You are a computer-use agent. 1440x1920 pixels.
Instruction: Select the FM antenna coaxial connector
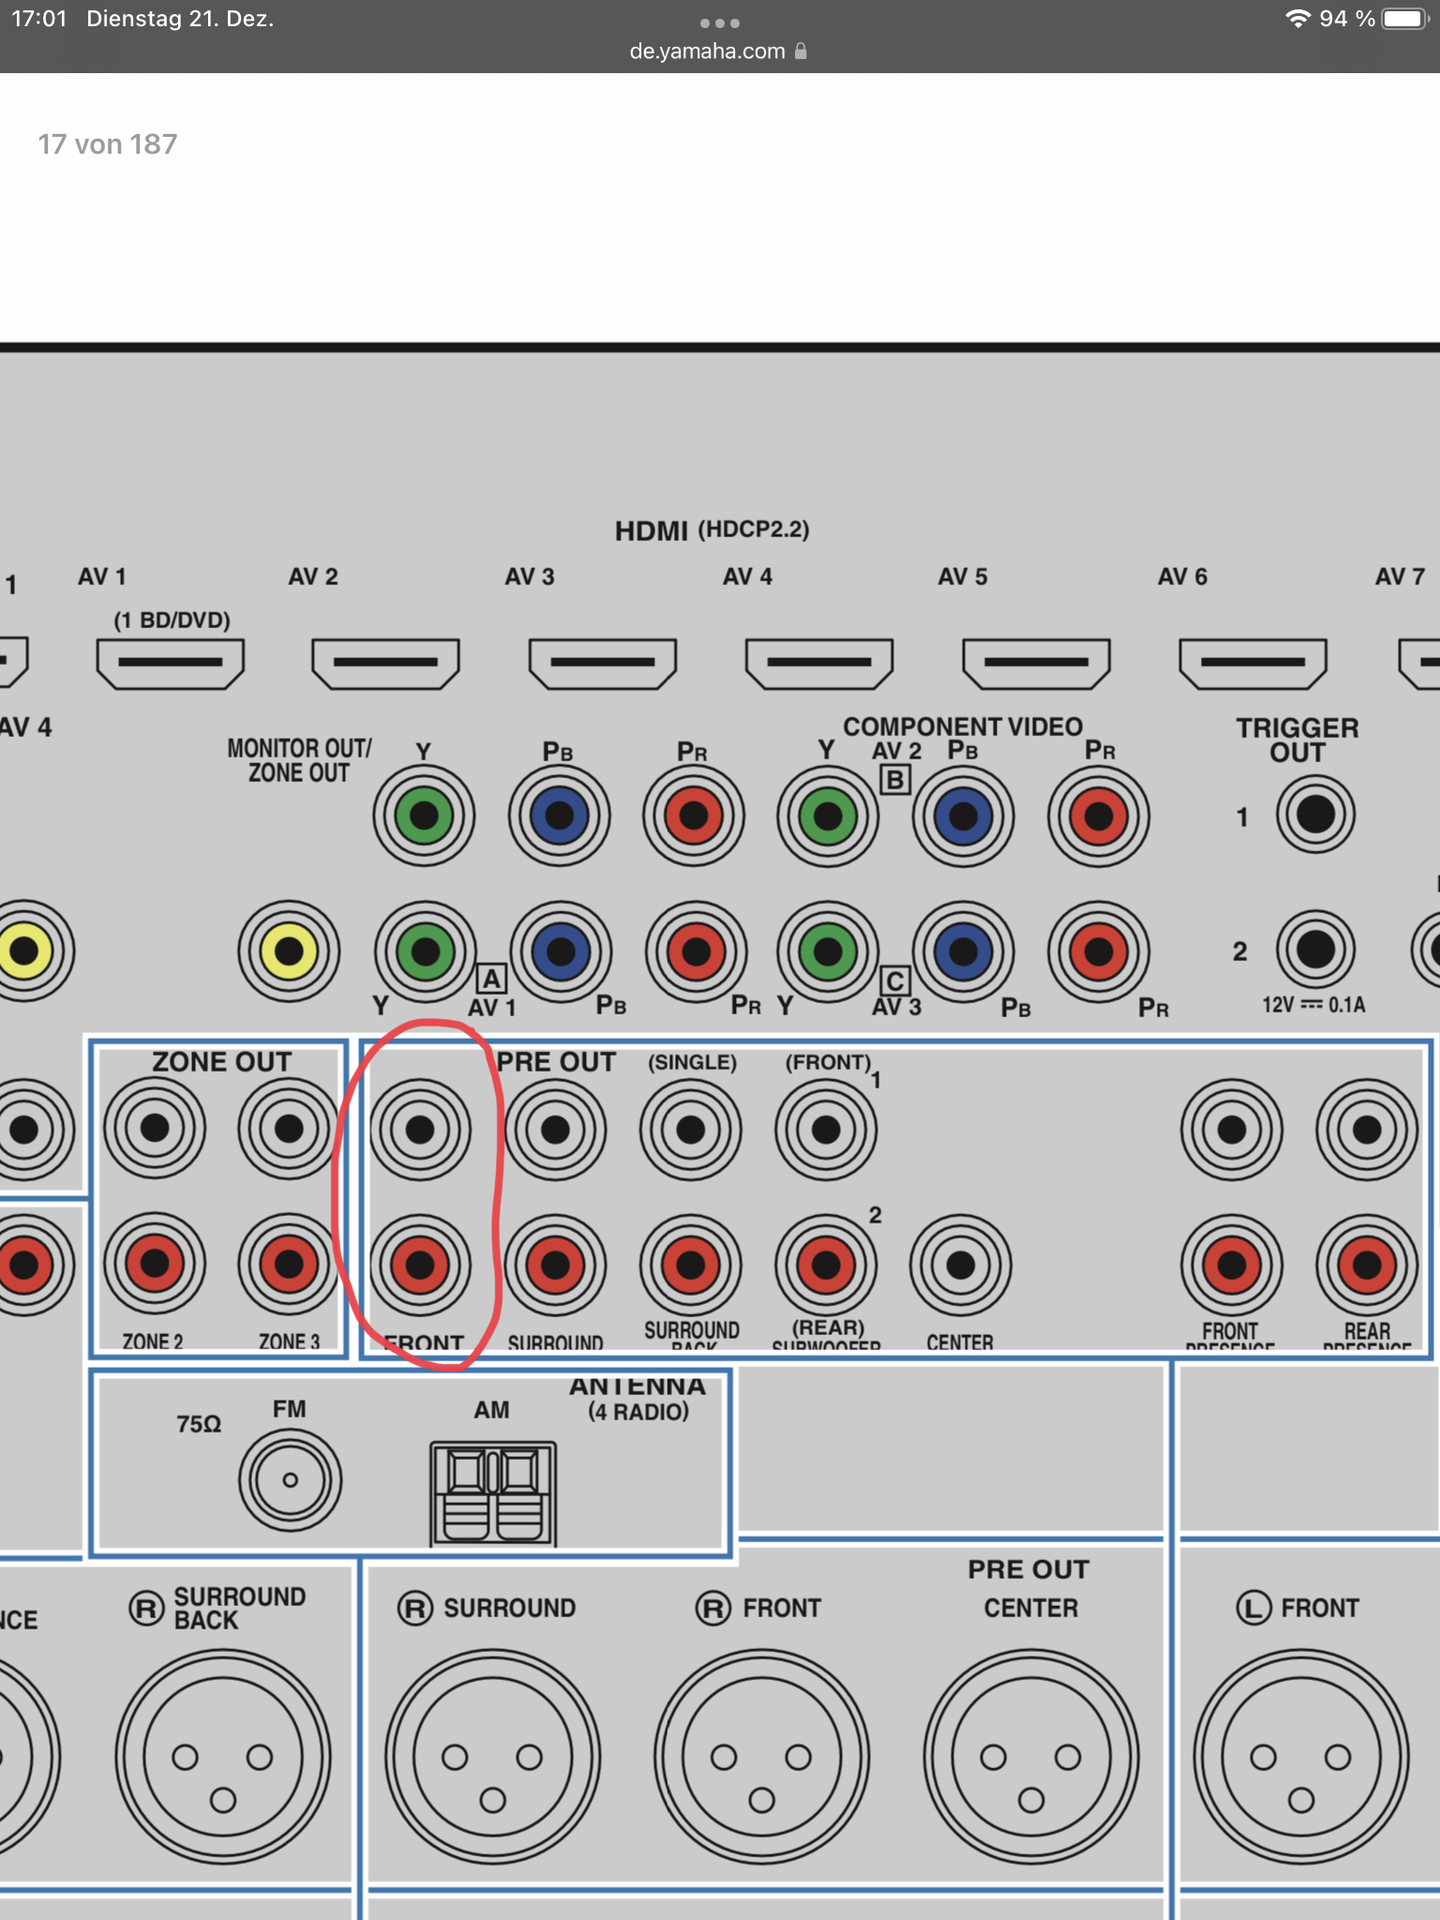(x=290, y=1480)
